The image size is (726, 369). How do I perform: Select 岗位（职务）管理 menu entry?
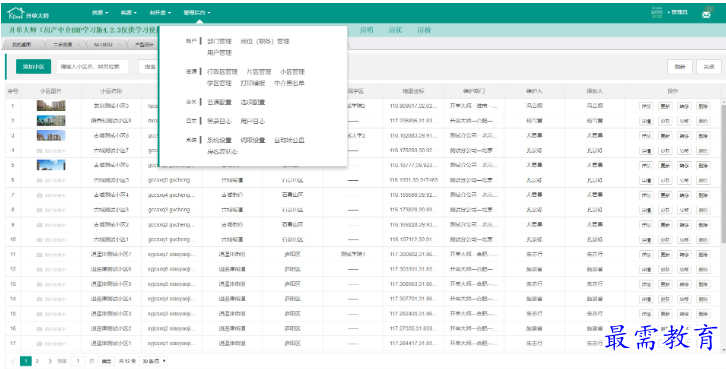click(x=265, y=41)
